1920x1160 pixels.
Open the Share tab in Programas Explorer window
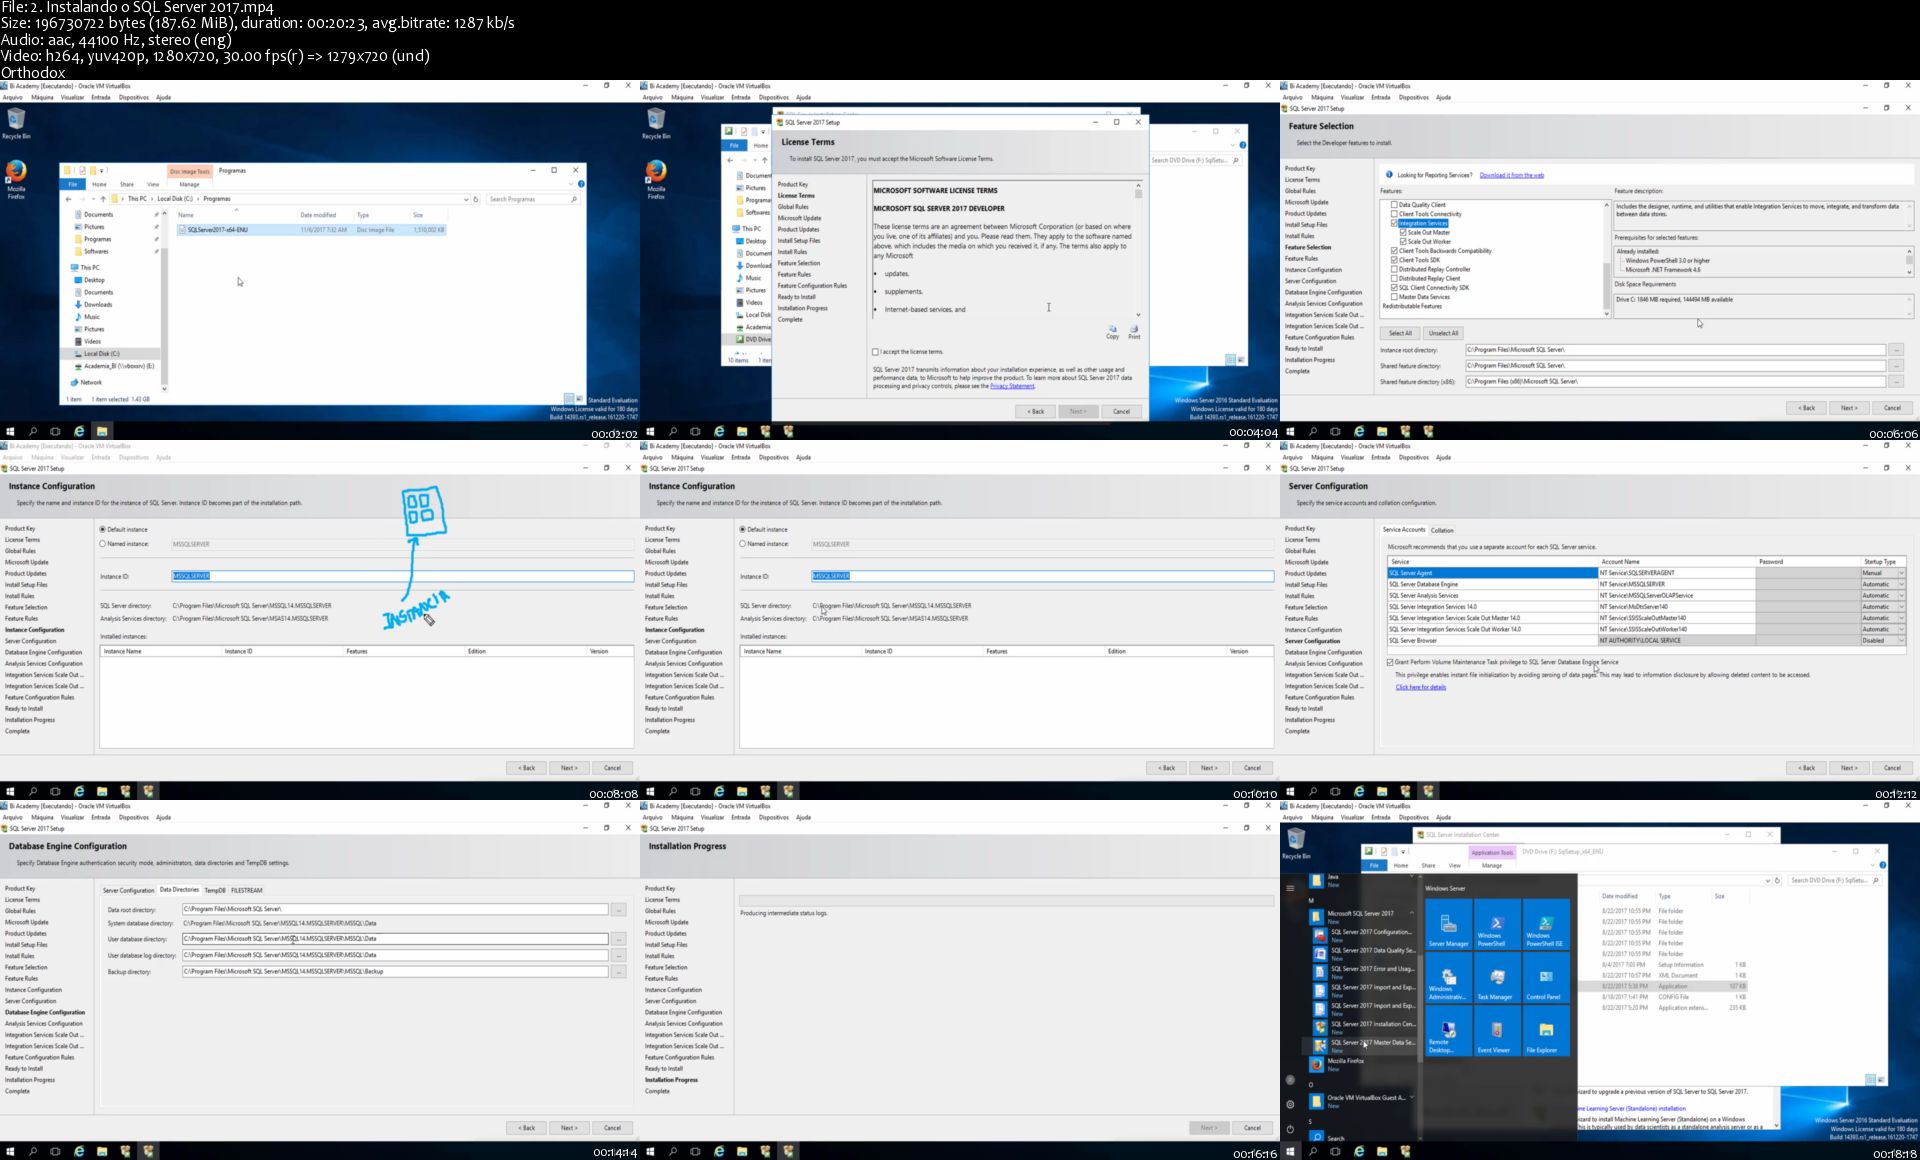point(127,184)
